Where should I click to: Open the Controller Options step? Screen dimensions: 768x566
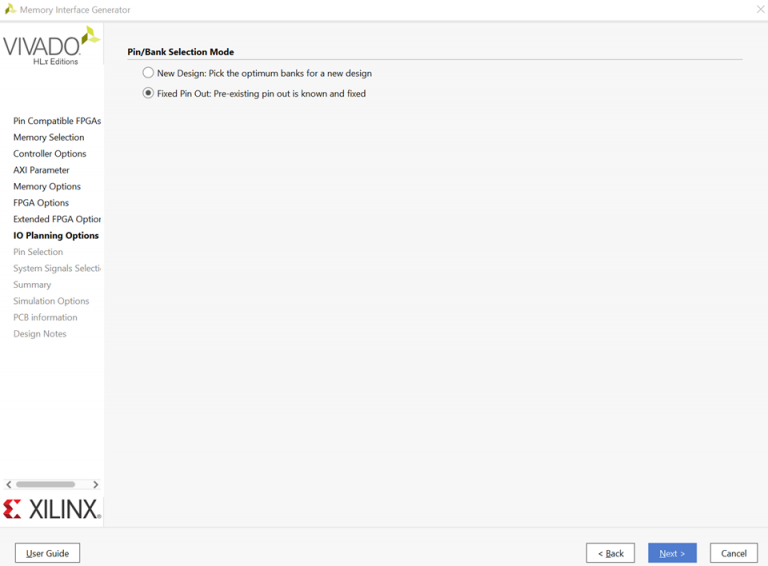(x=49, y=154)
